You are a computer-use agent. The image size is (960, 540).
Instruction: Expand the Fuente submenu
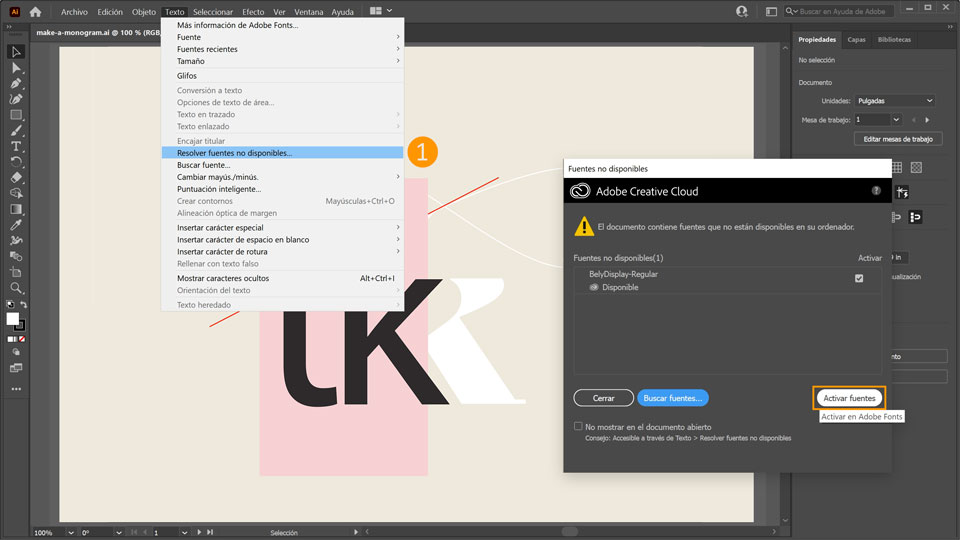pos(282,37)
